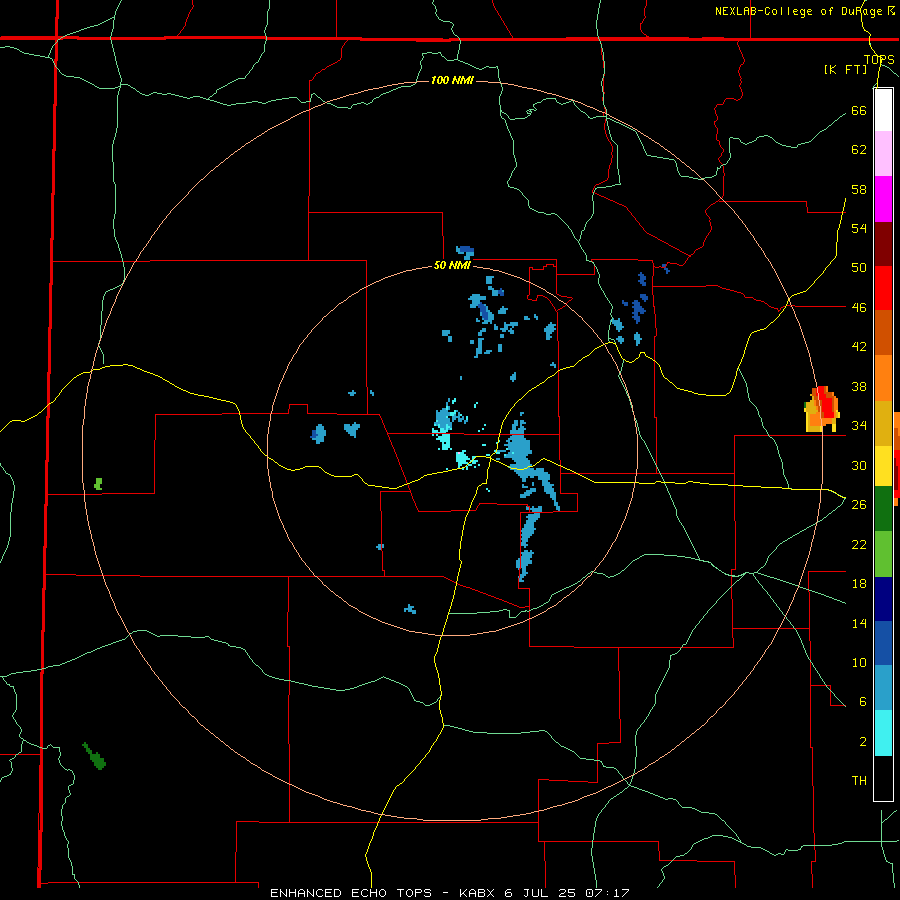Image resolution: width=900 pixels, height=900 pixels.
Task: Click the '42' scale label
Action: 859,347
